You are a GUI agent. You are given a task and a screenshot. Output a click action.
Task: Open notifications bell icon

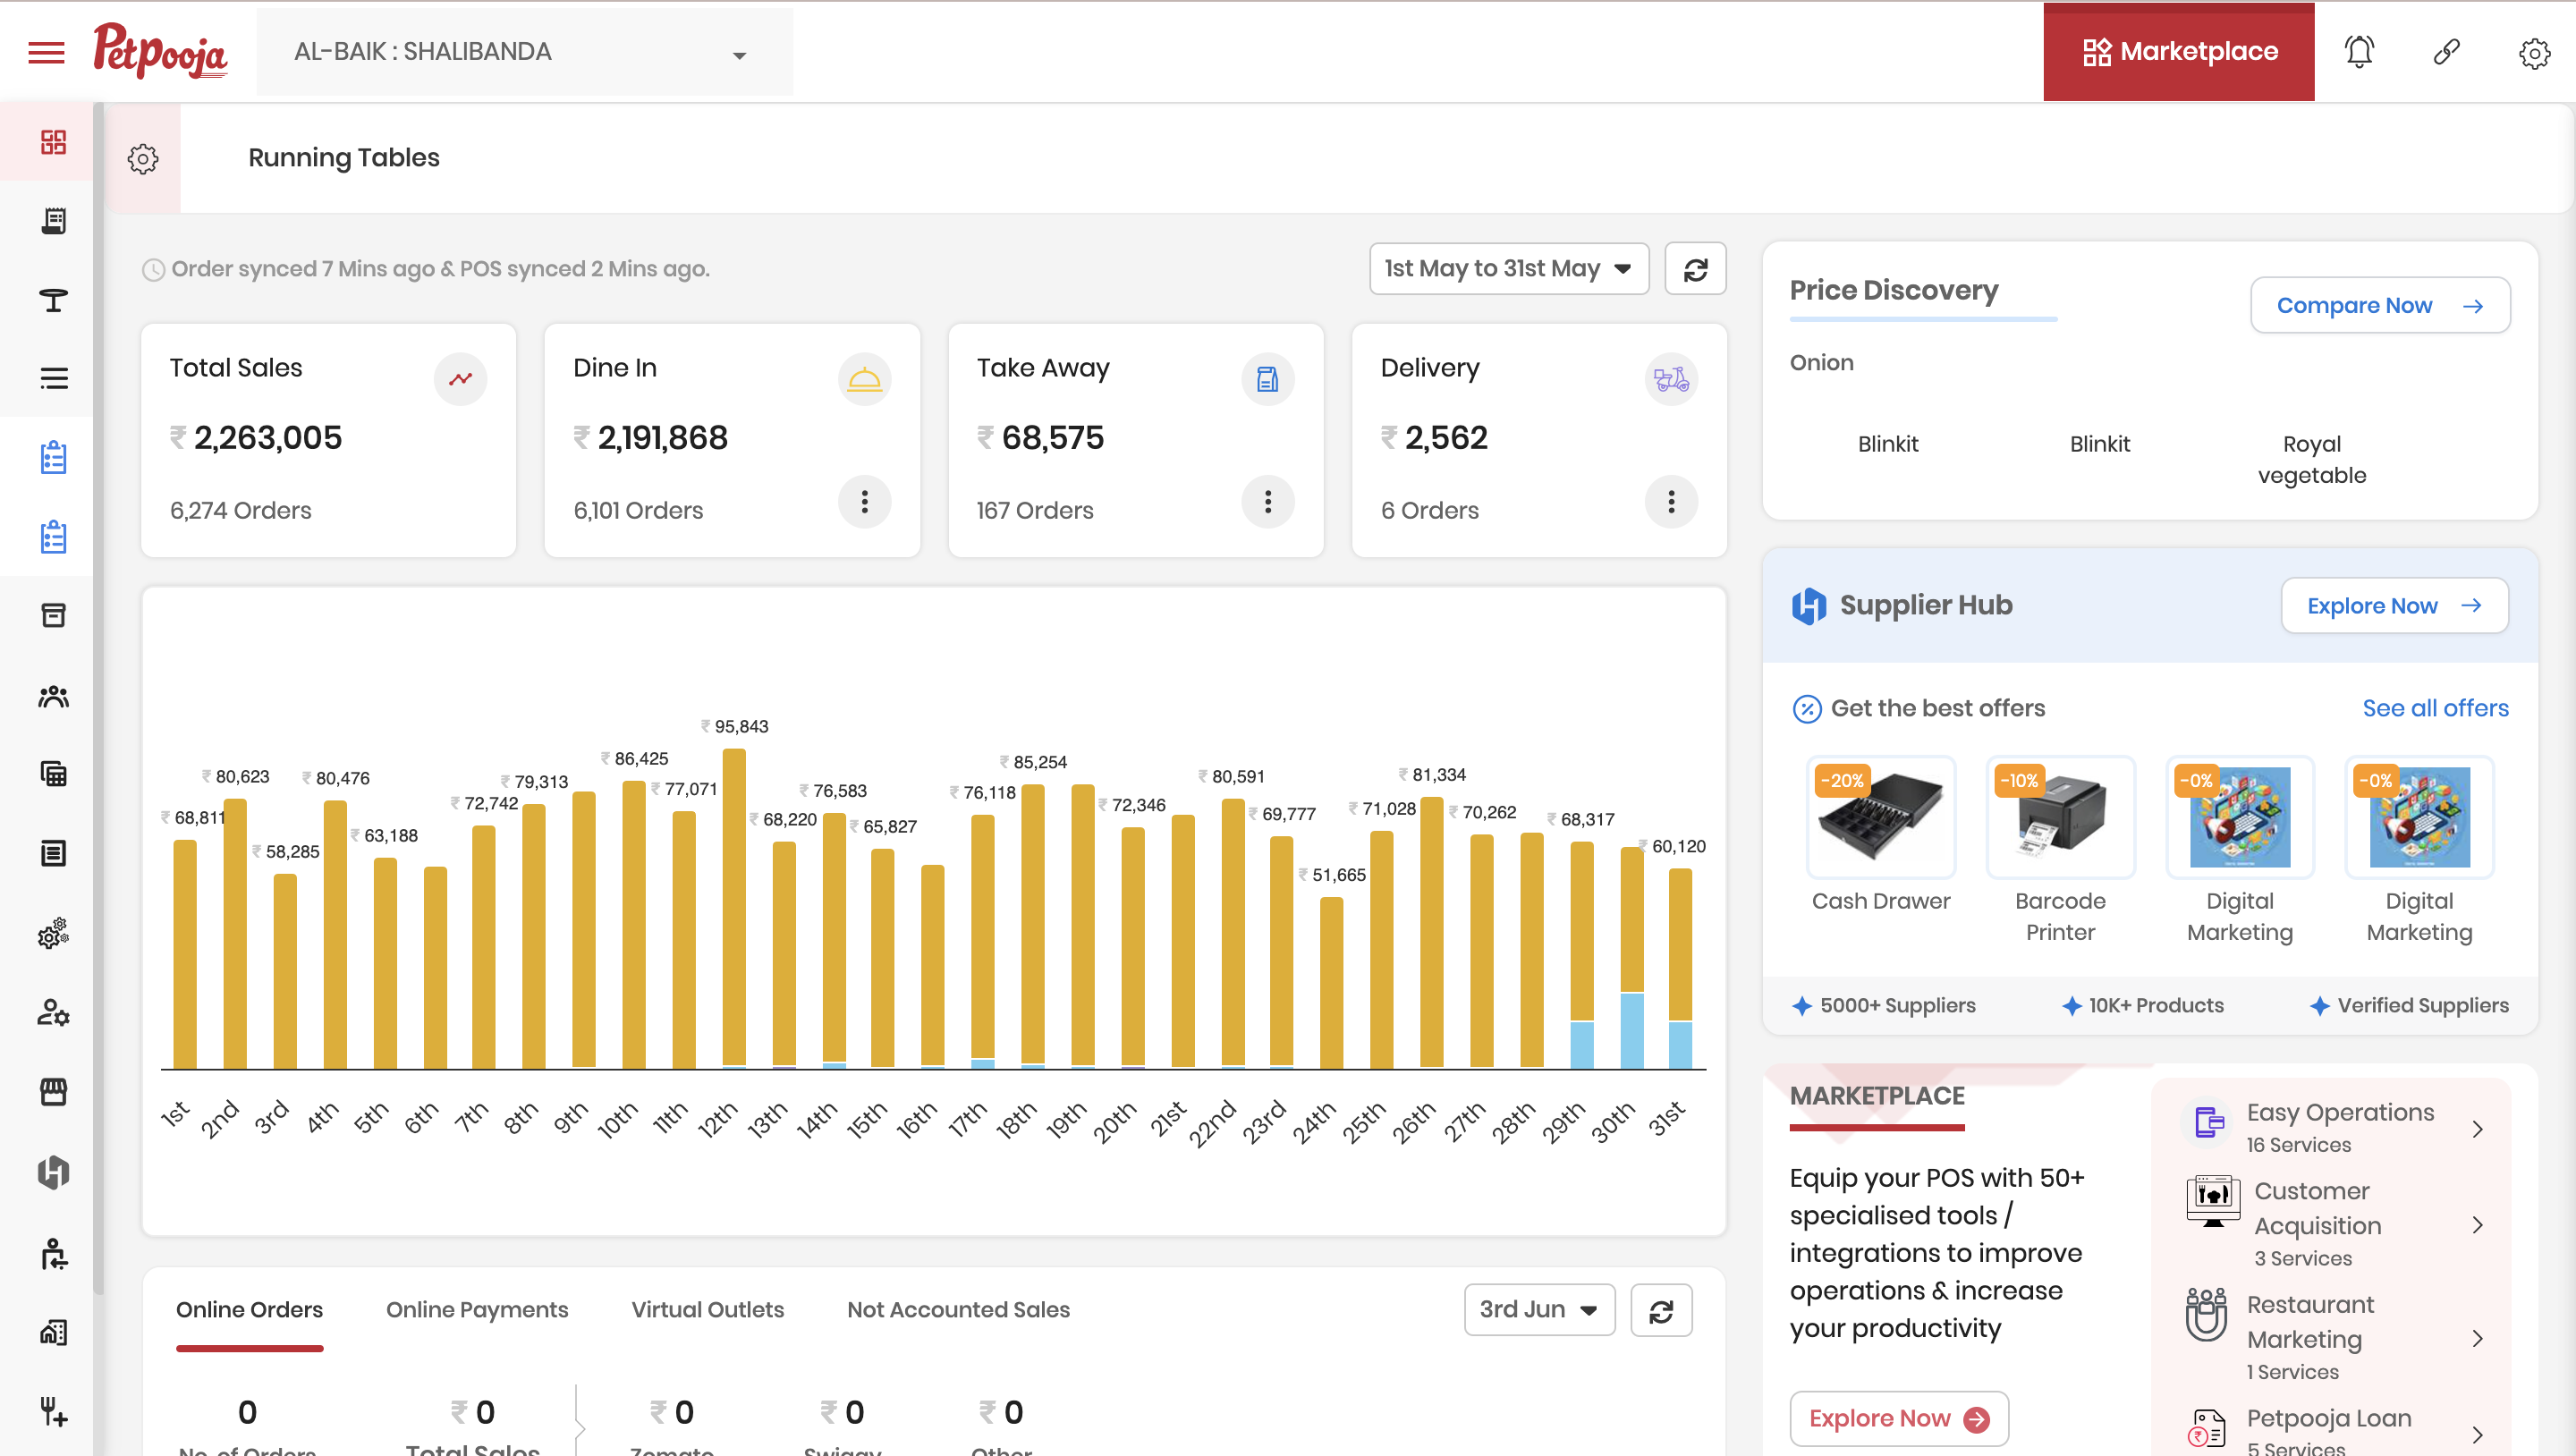pos(2359,51)
